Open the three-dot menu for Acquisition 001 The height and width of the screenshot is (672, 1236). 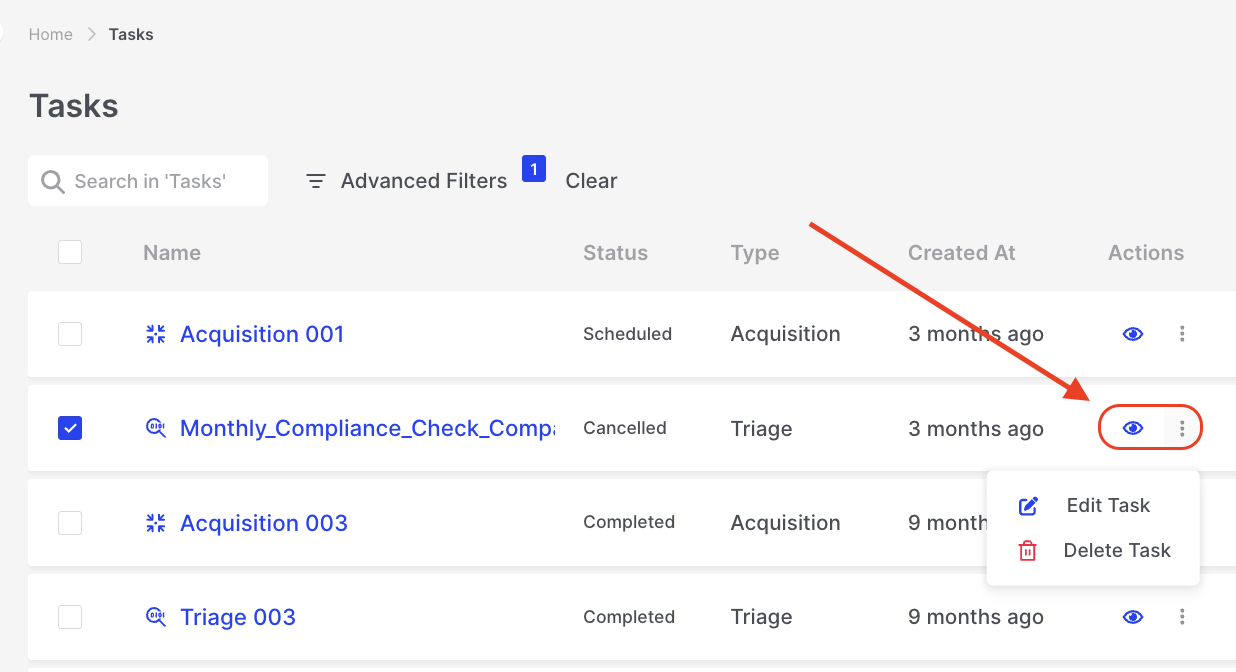click(x=1182, y=334)
